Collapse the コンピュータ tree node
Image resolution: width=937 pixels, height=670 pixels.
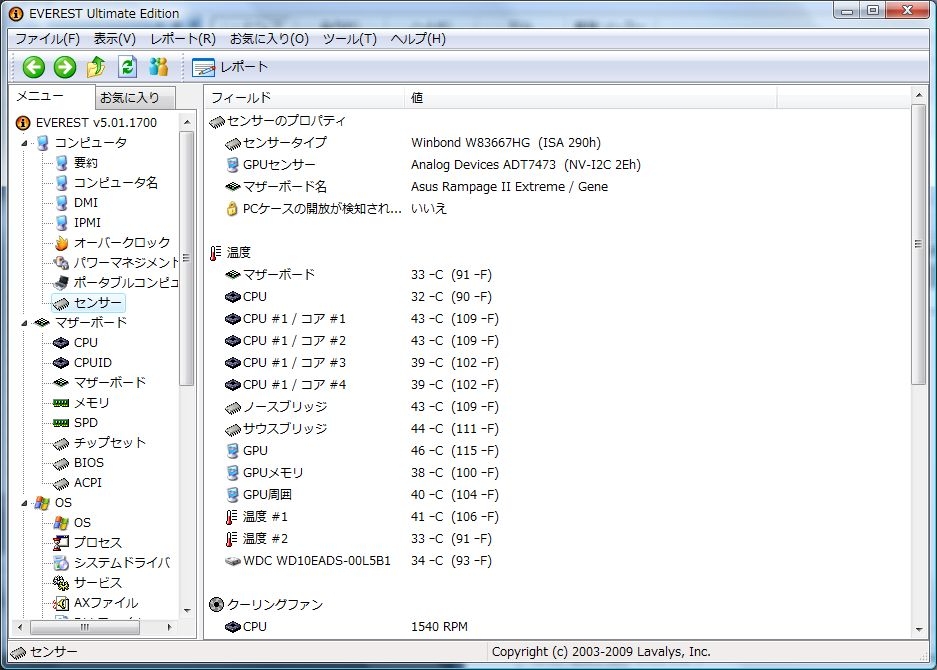(25, 143)
